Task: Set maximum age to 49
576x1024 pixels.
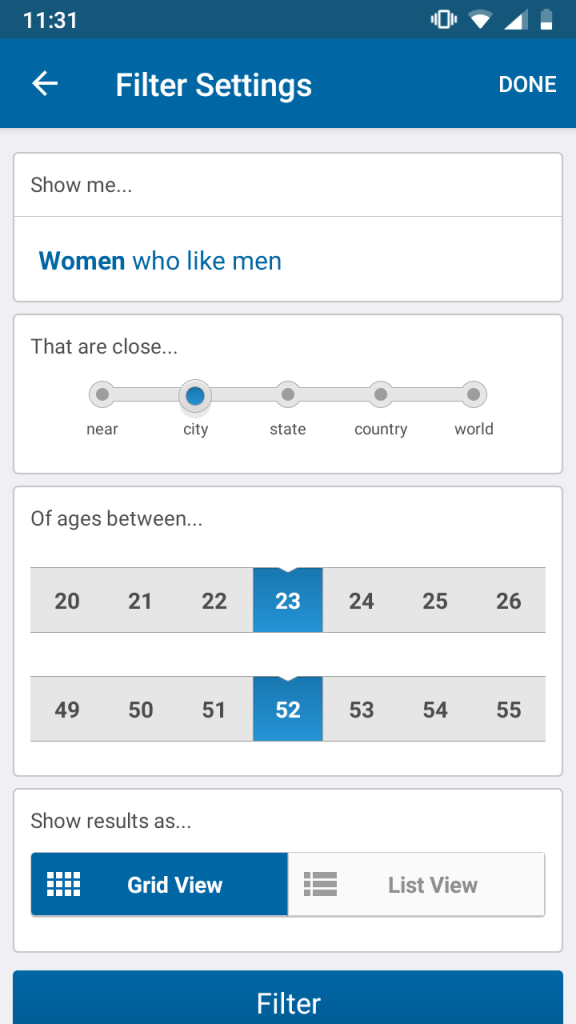Action: click(x=67, y=709)
